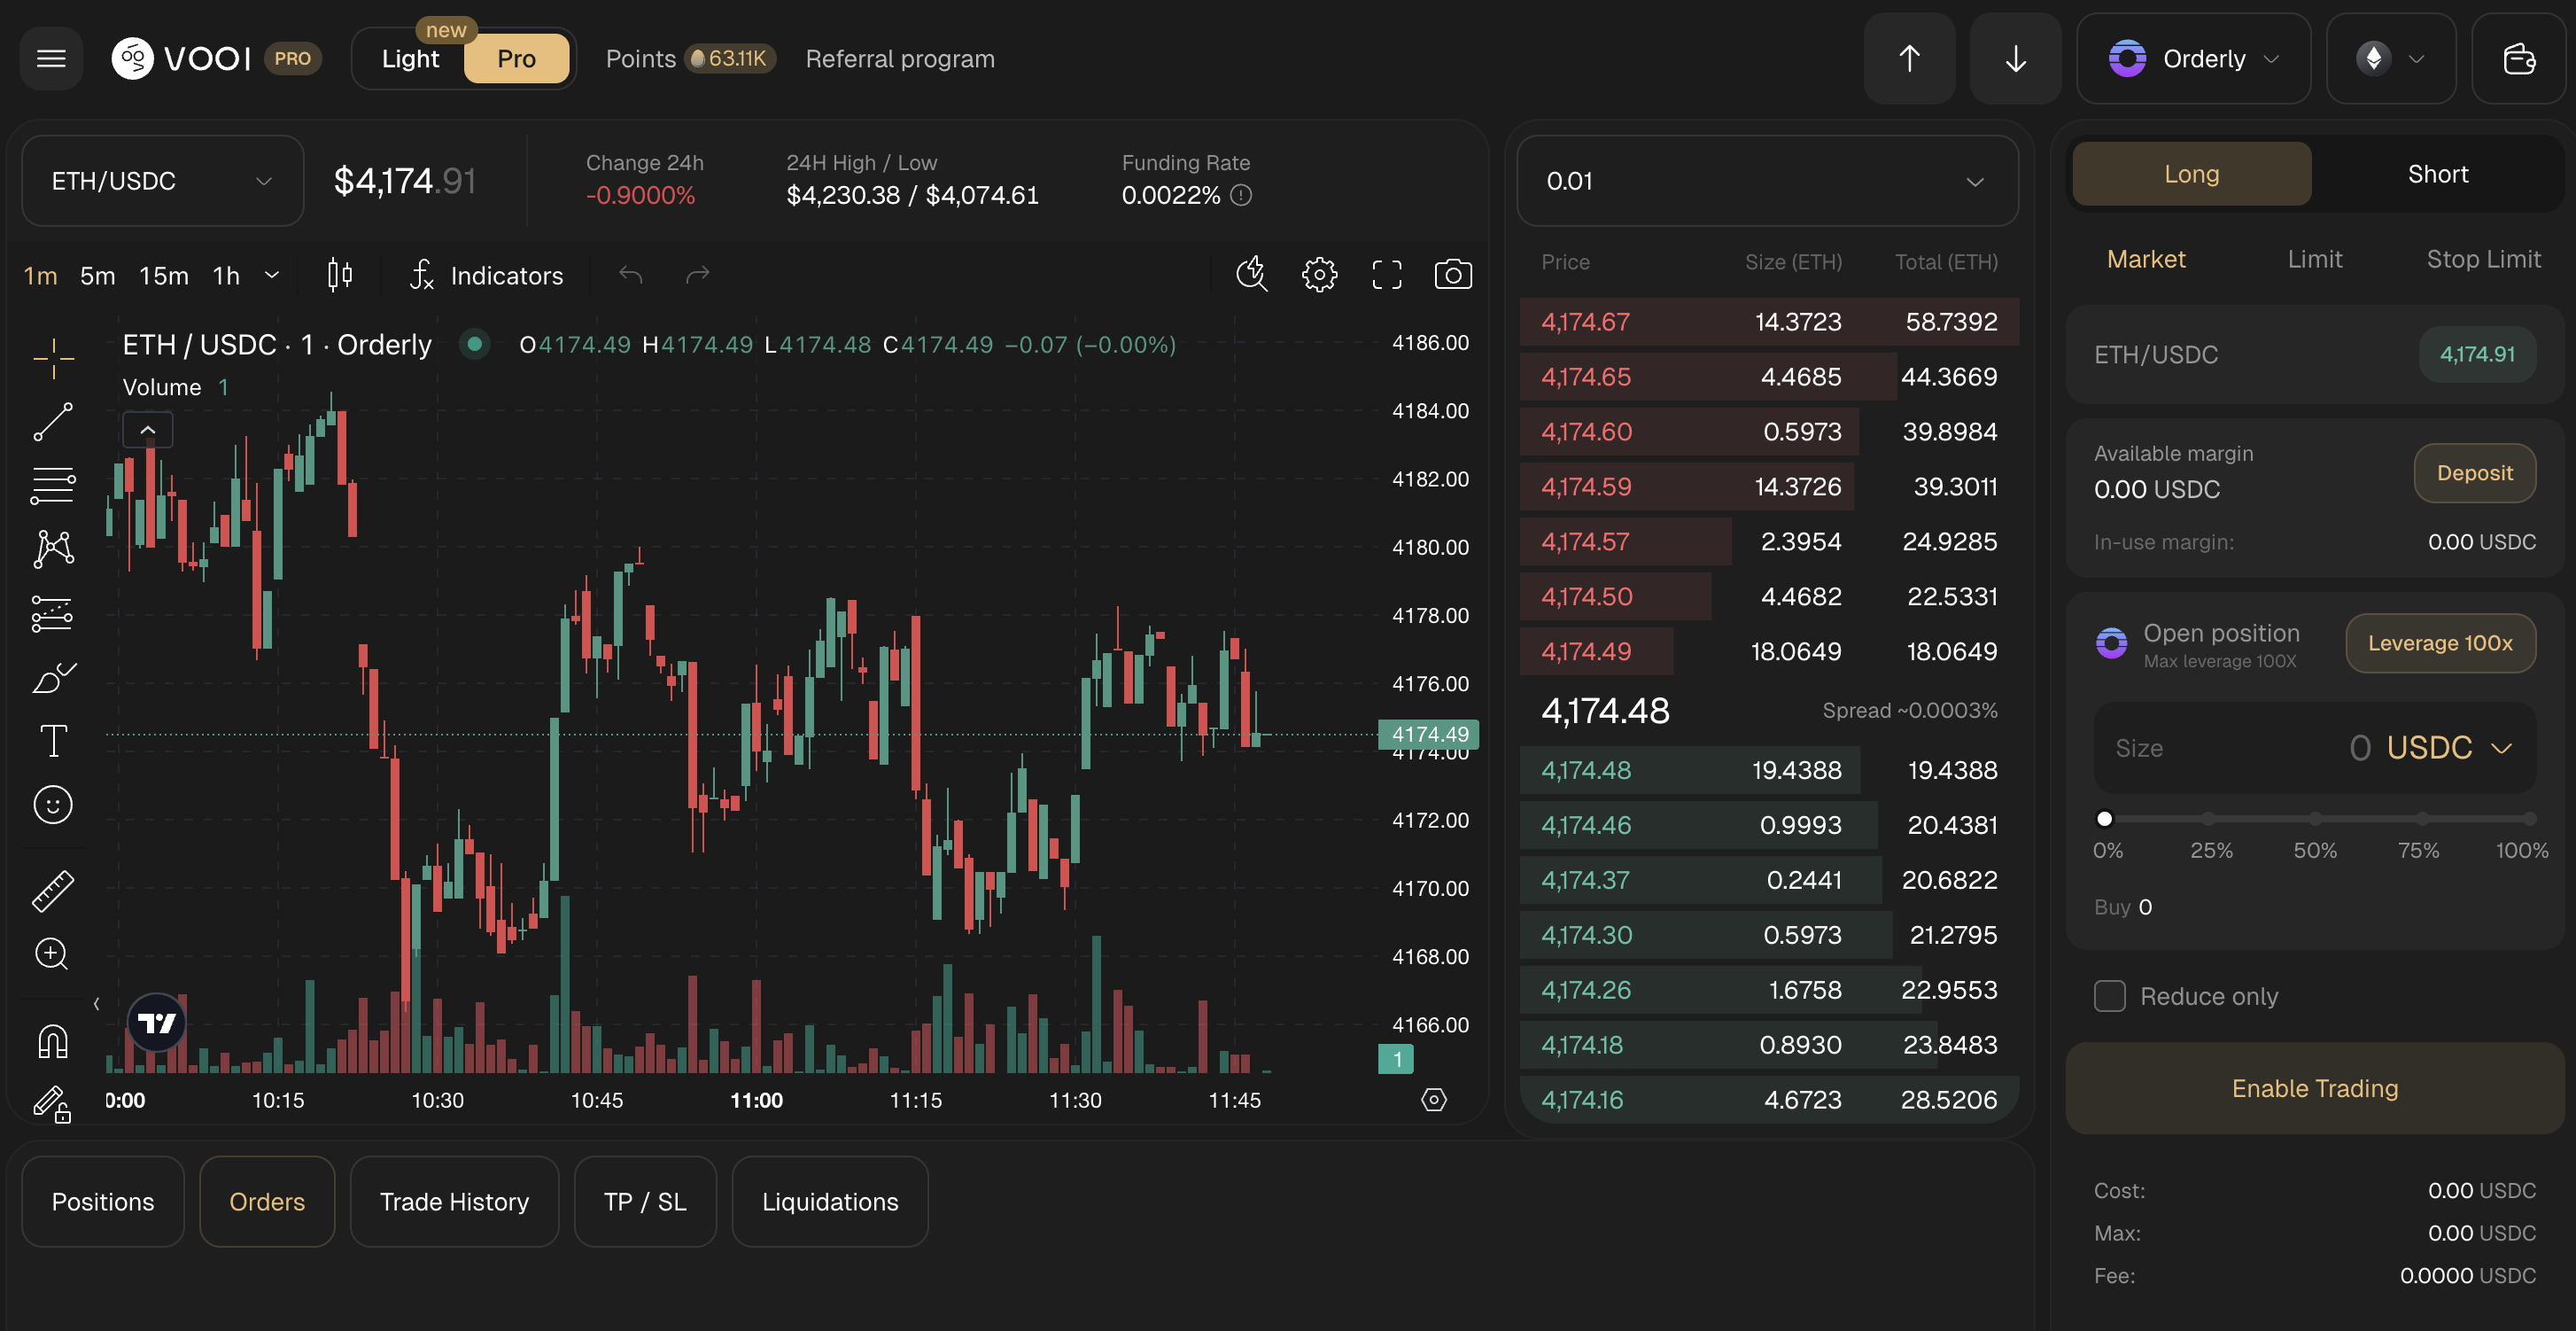Select the Fibonacci retracement tool
Screen dimensions: 2576x1331
53,486
